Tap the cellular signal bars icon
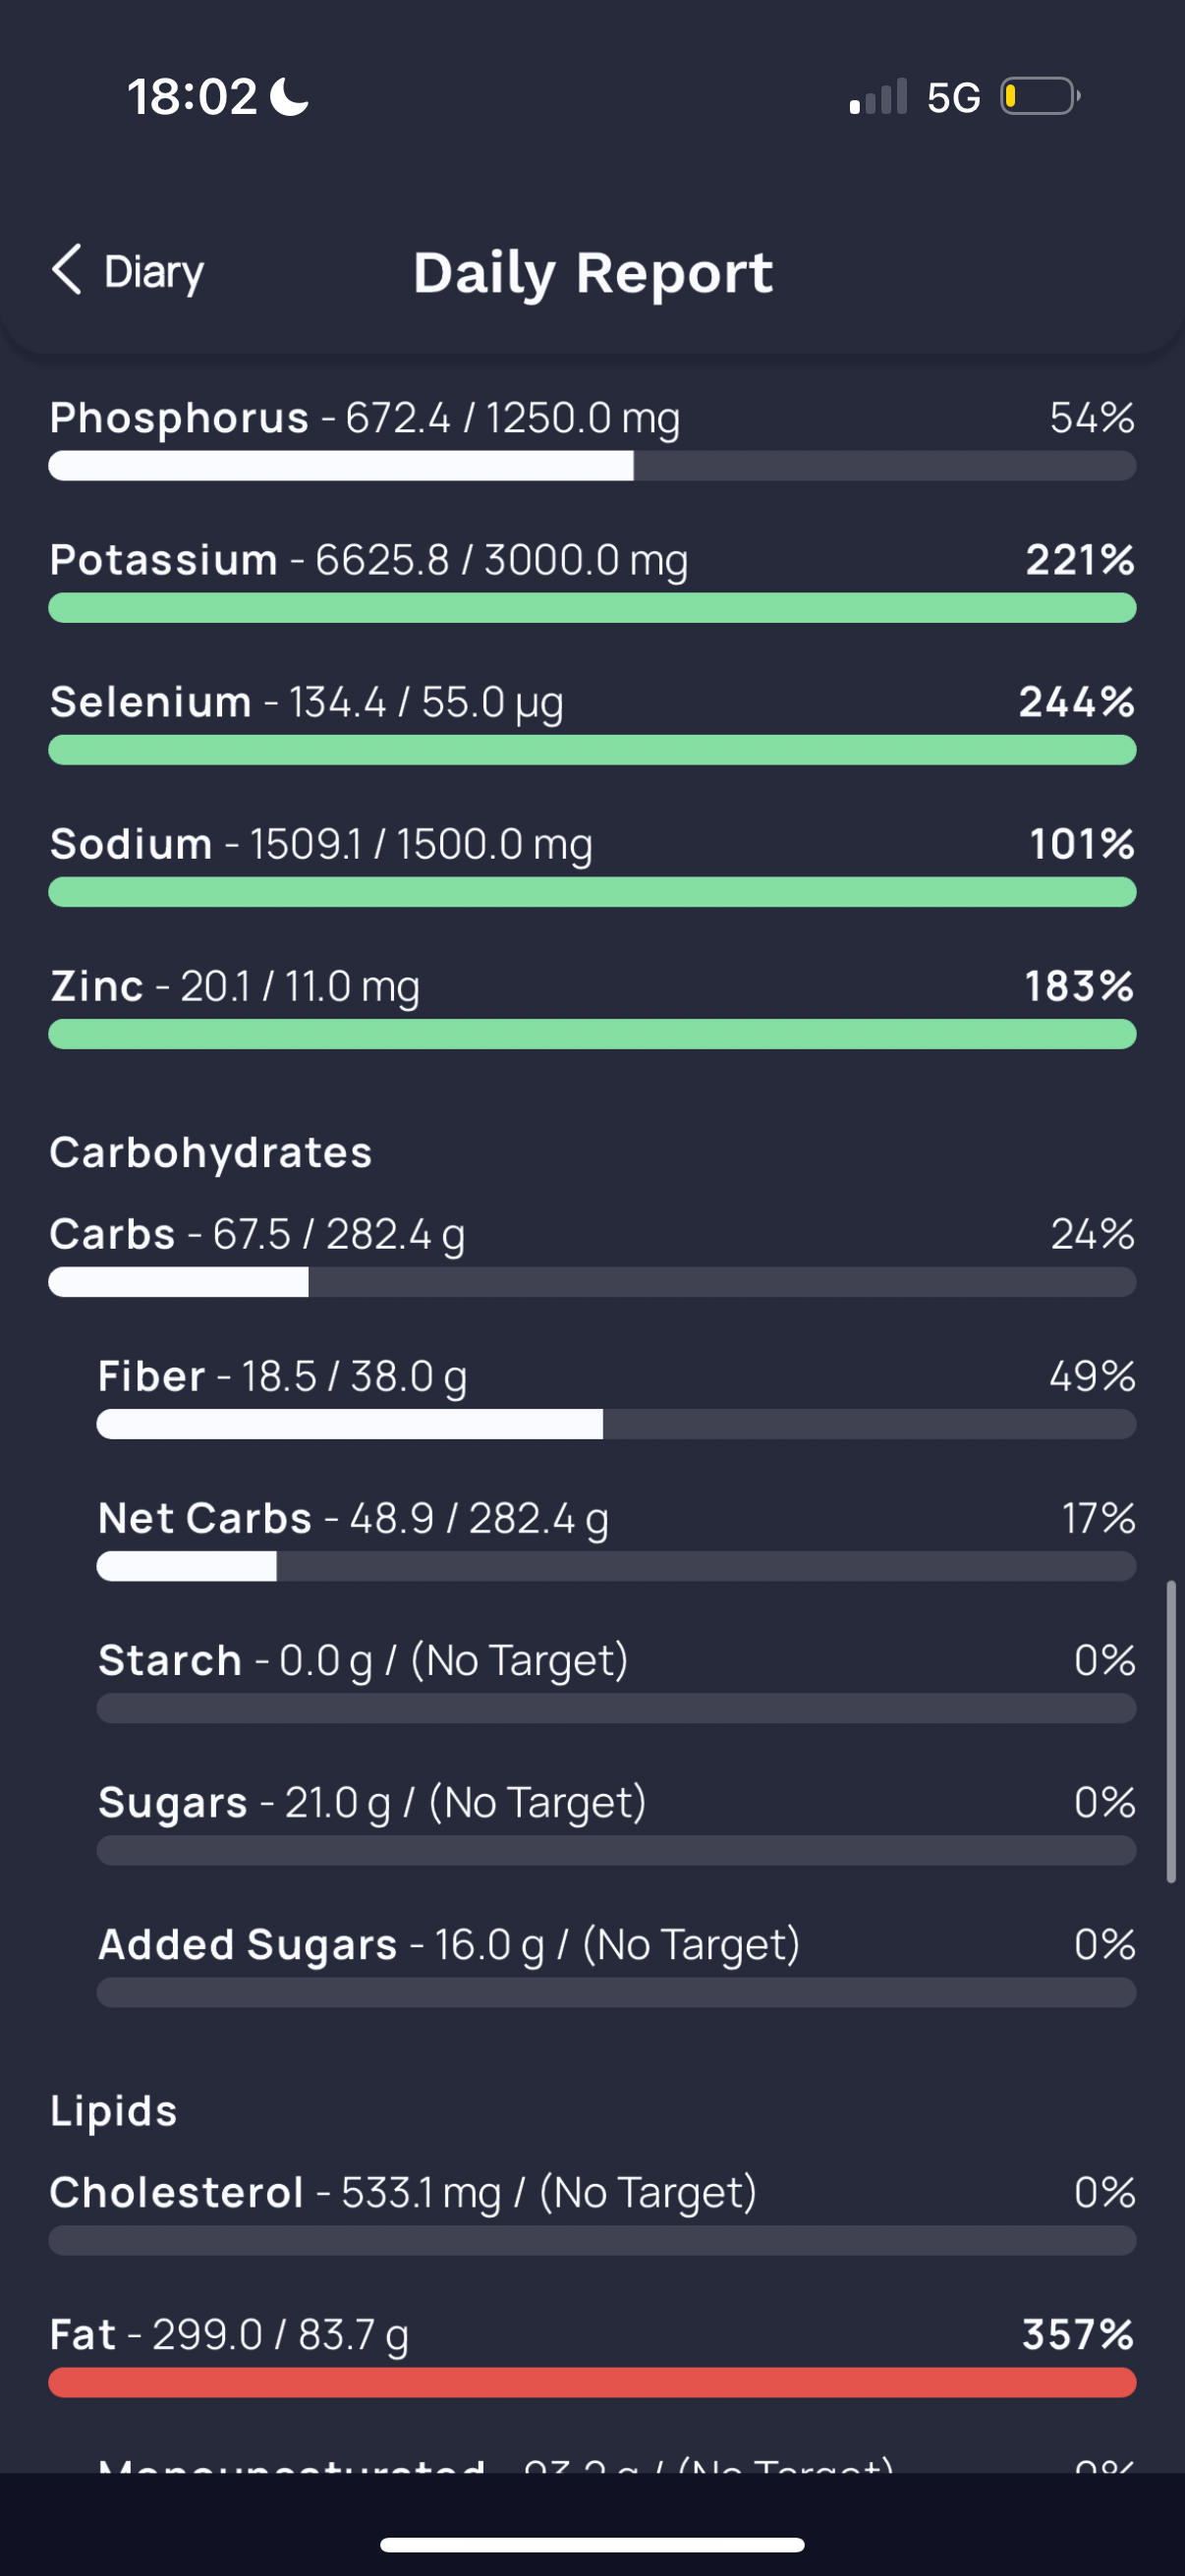The image size is (1185, 2576). (878, 97)
